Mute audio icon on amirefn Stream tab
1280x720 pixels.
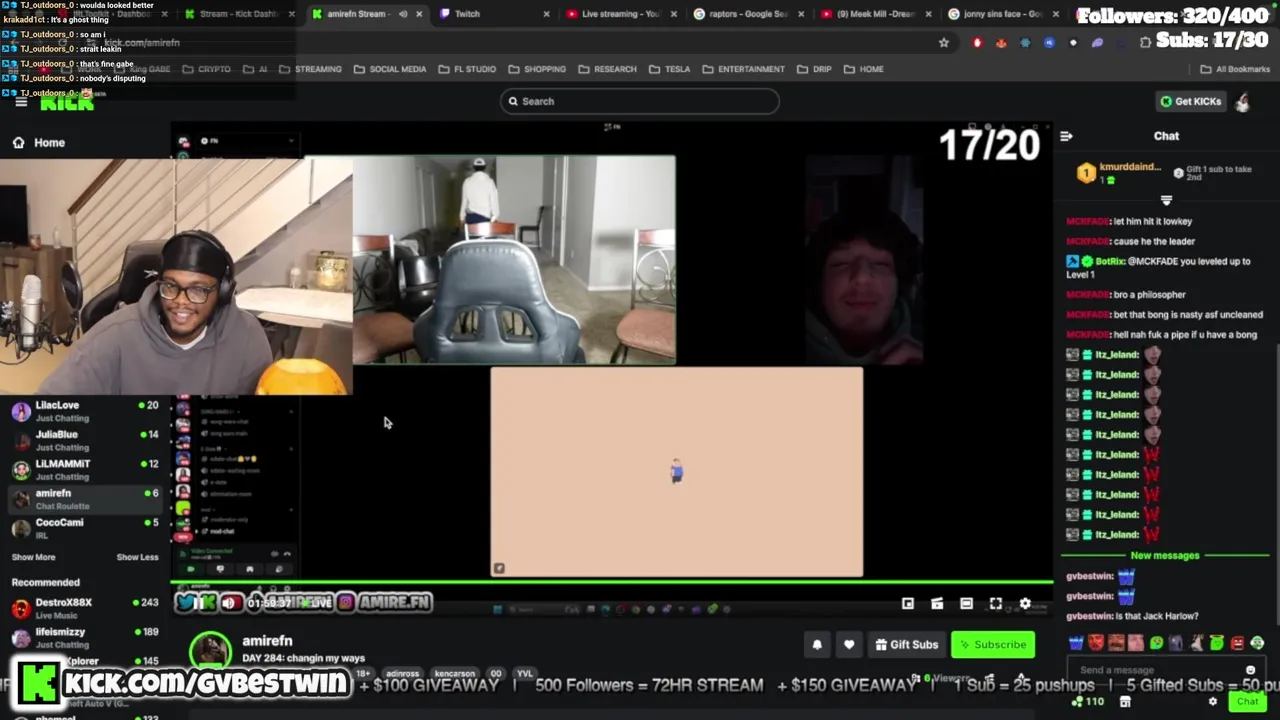(x=403, y=14)
